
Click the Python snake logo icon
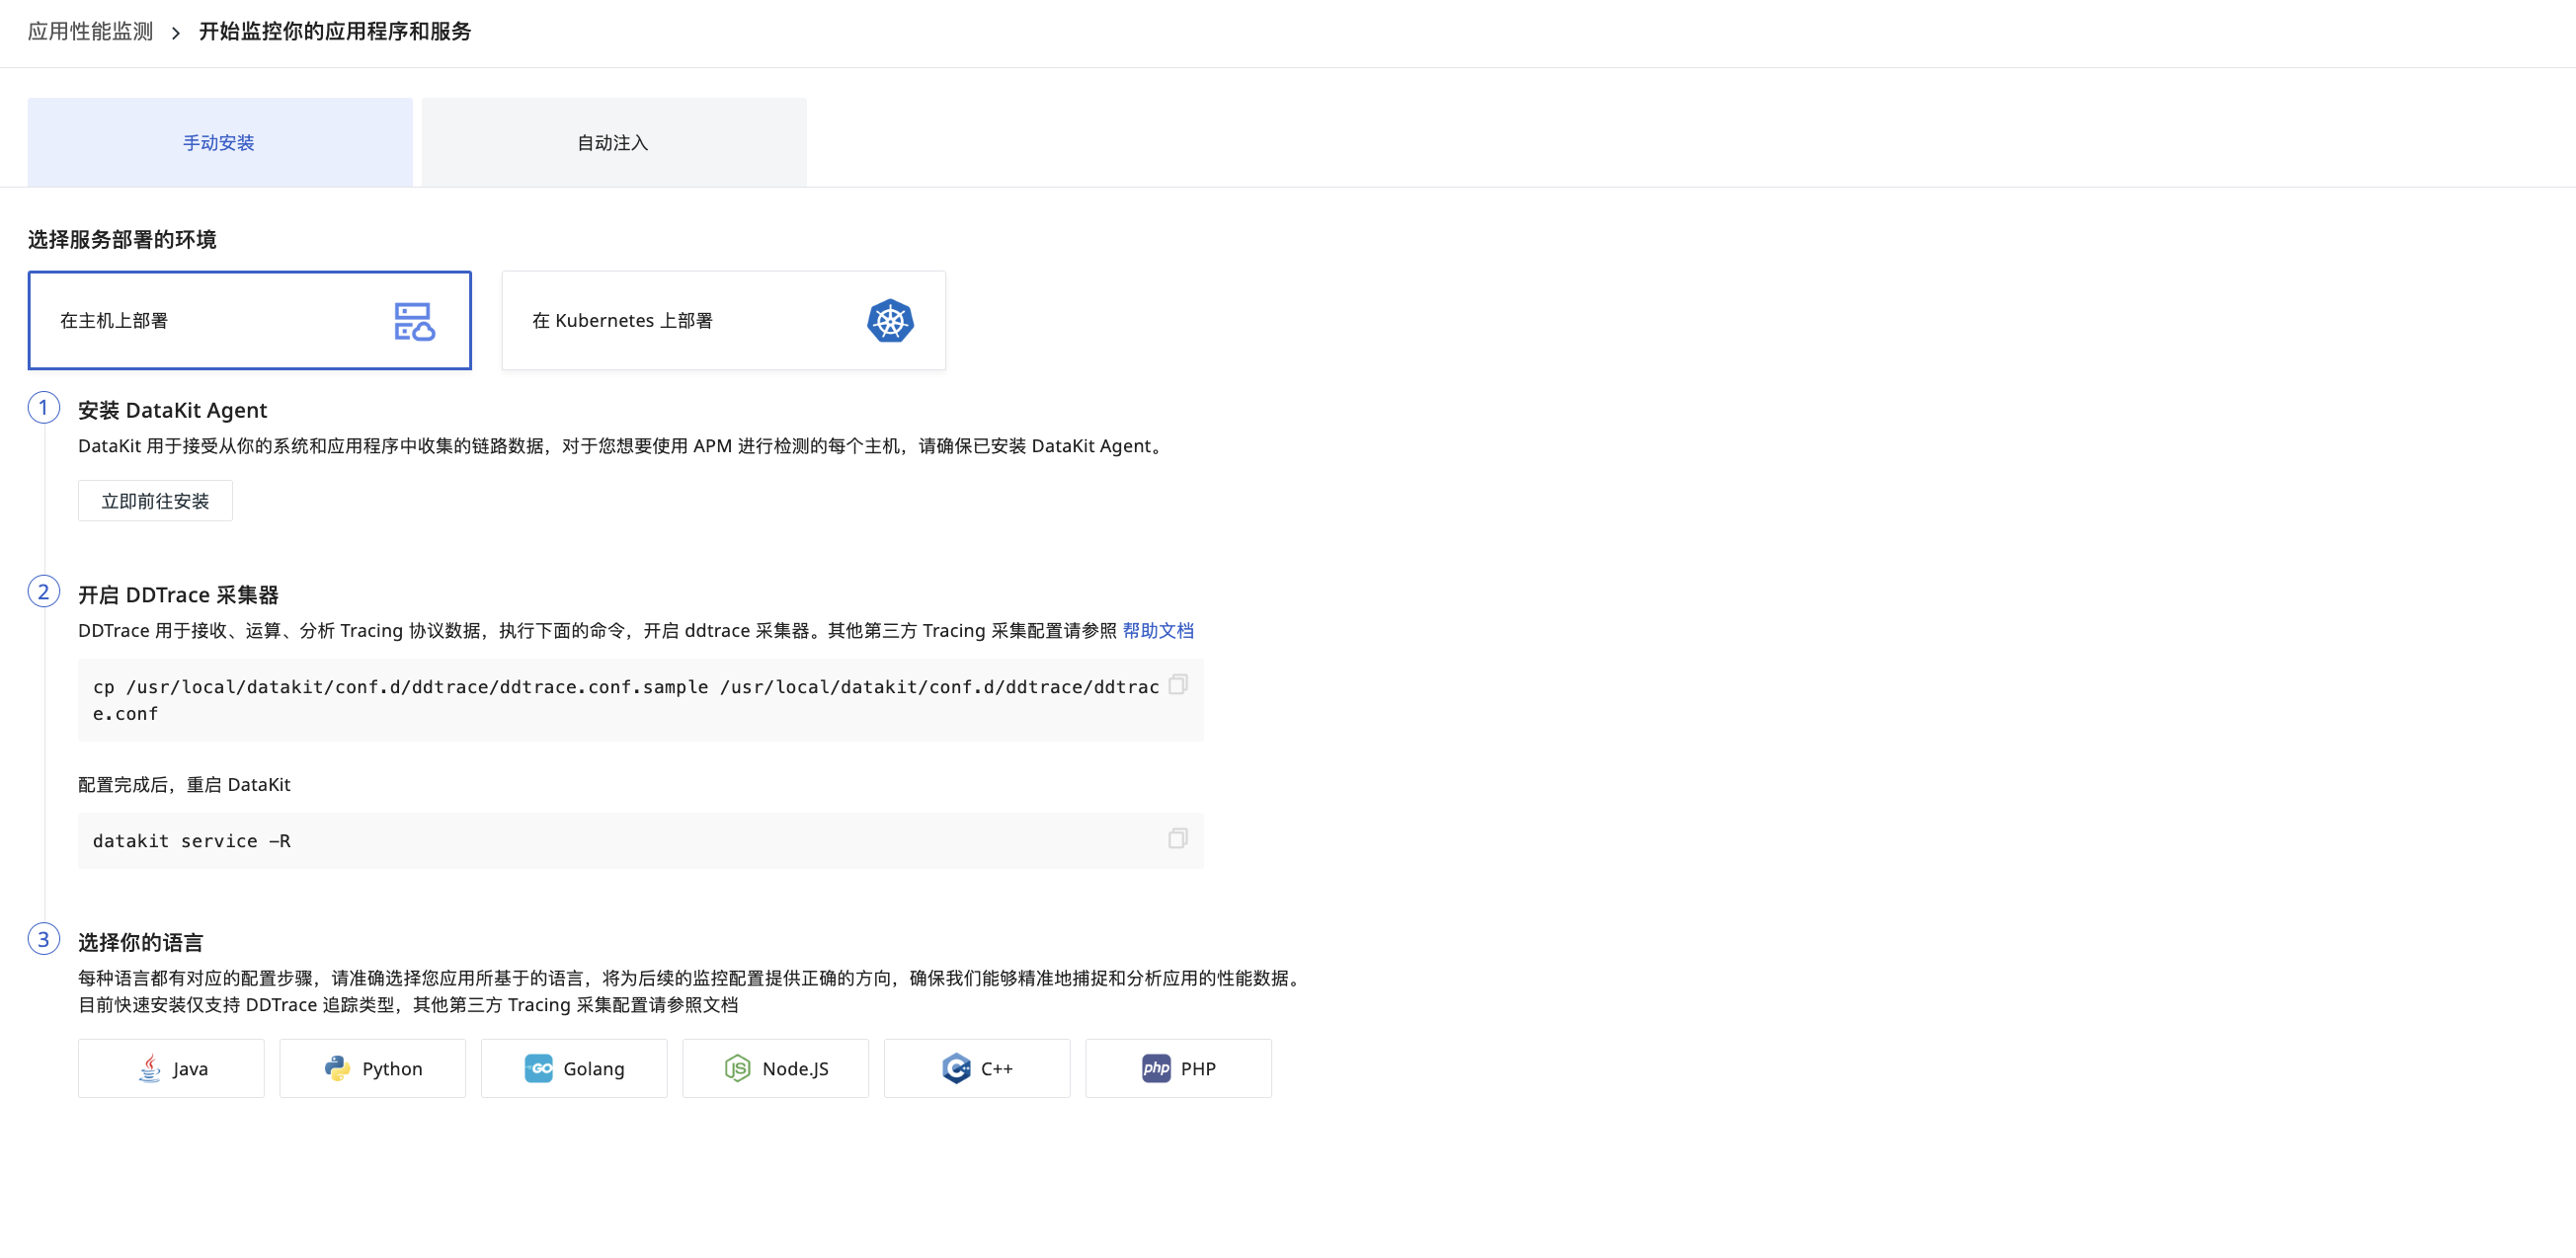(x=337, y=1068)
